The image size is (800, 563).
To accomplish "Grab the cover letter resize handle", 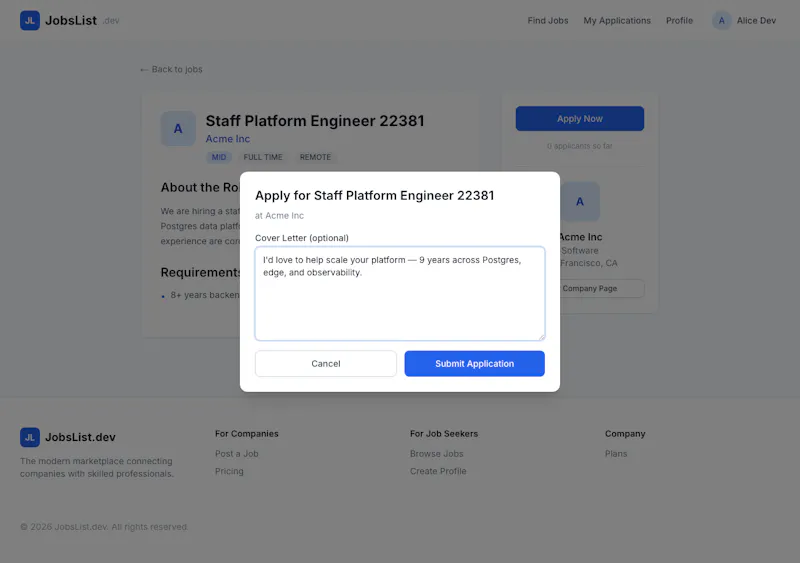I will point(542,337).
